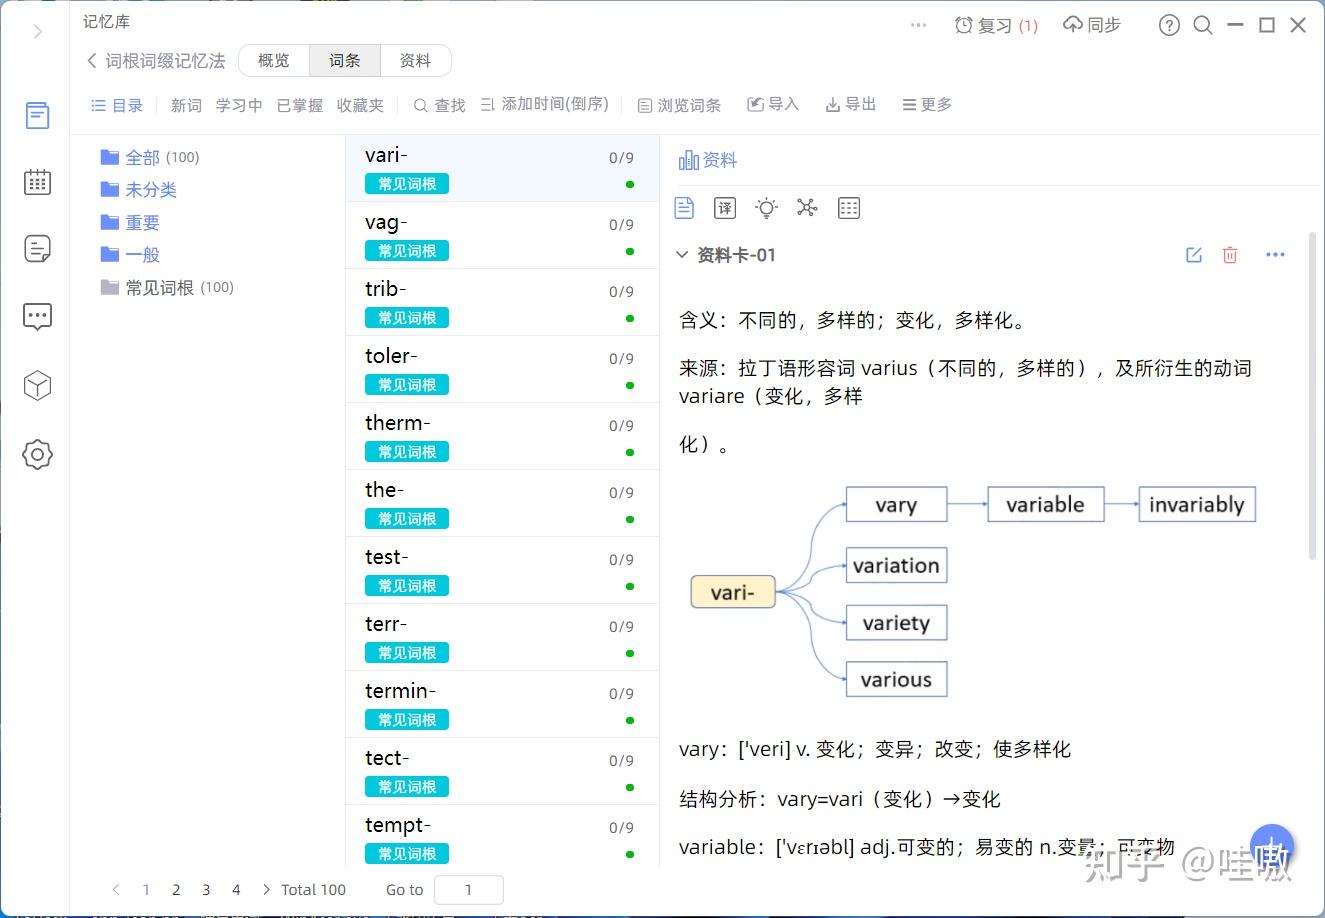Select the 未分类 folder

click(x=139, y=189)
